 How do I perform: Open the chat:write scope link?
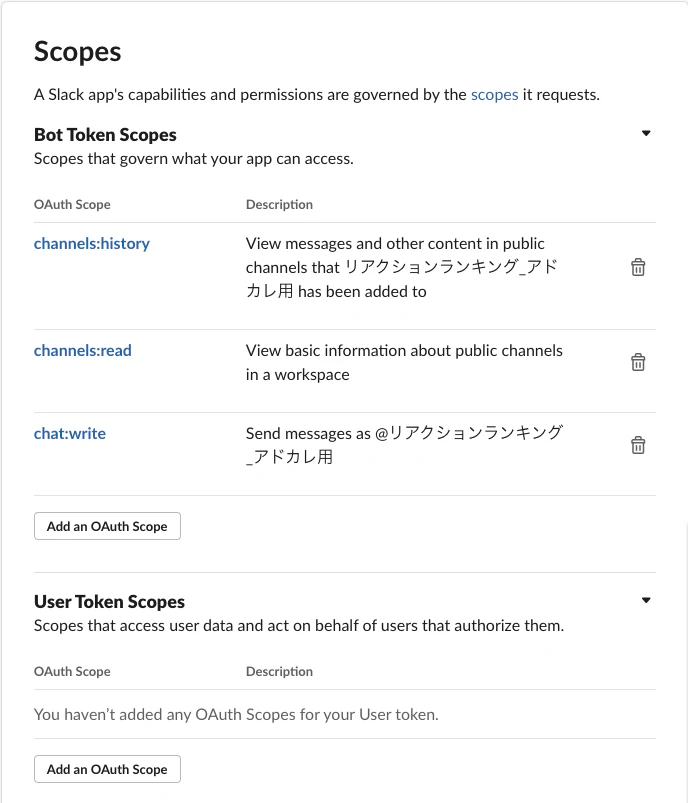pos(70,433)
